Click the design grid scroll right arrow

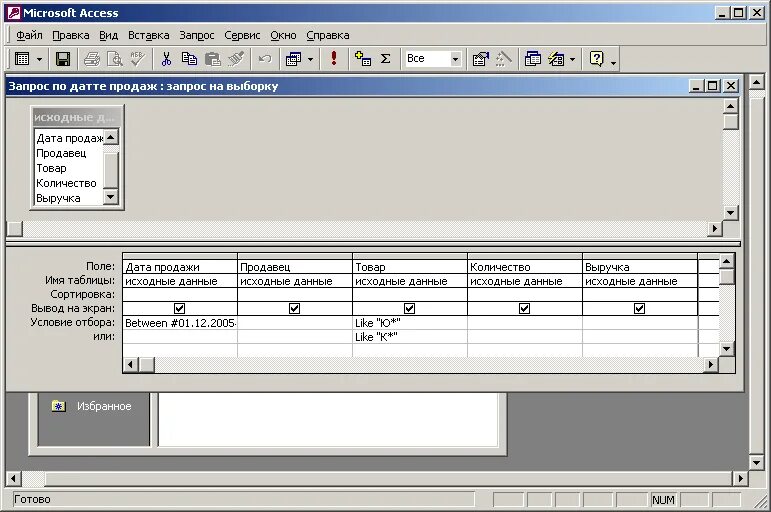pyautogui.click(x=711, y=364)
